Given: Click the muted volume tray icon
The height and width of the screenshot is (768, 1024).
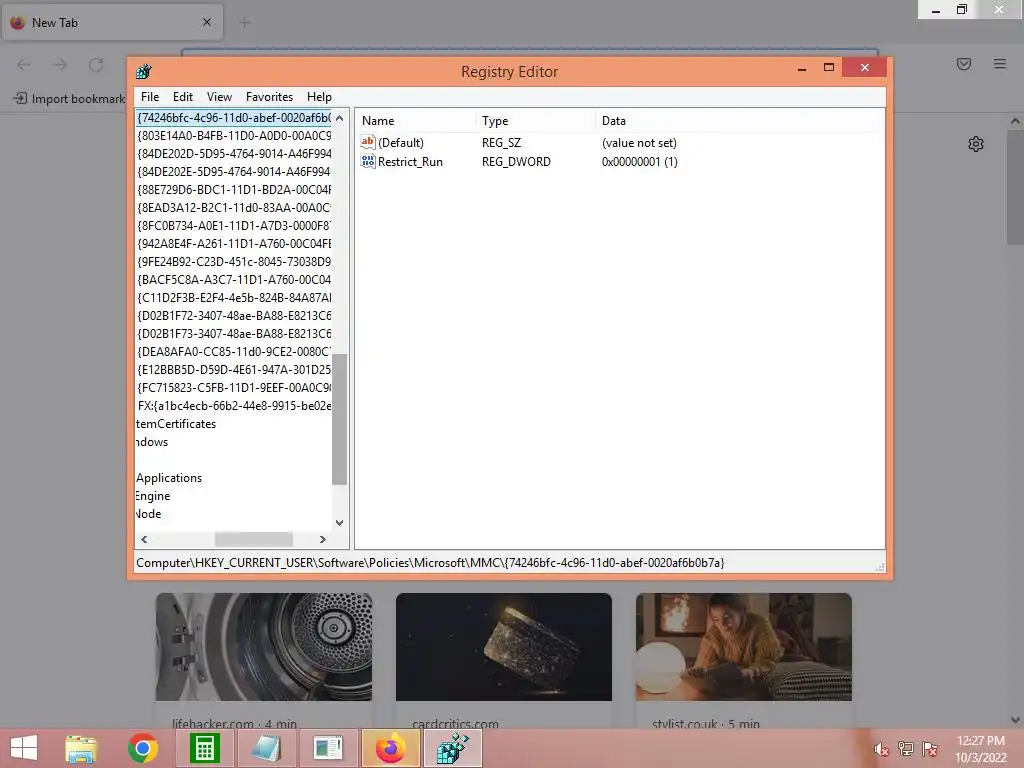Looking at the screenshot, I should point(881,749).
